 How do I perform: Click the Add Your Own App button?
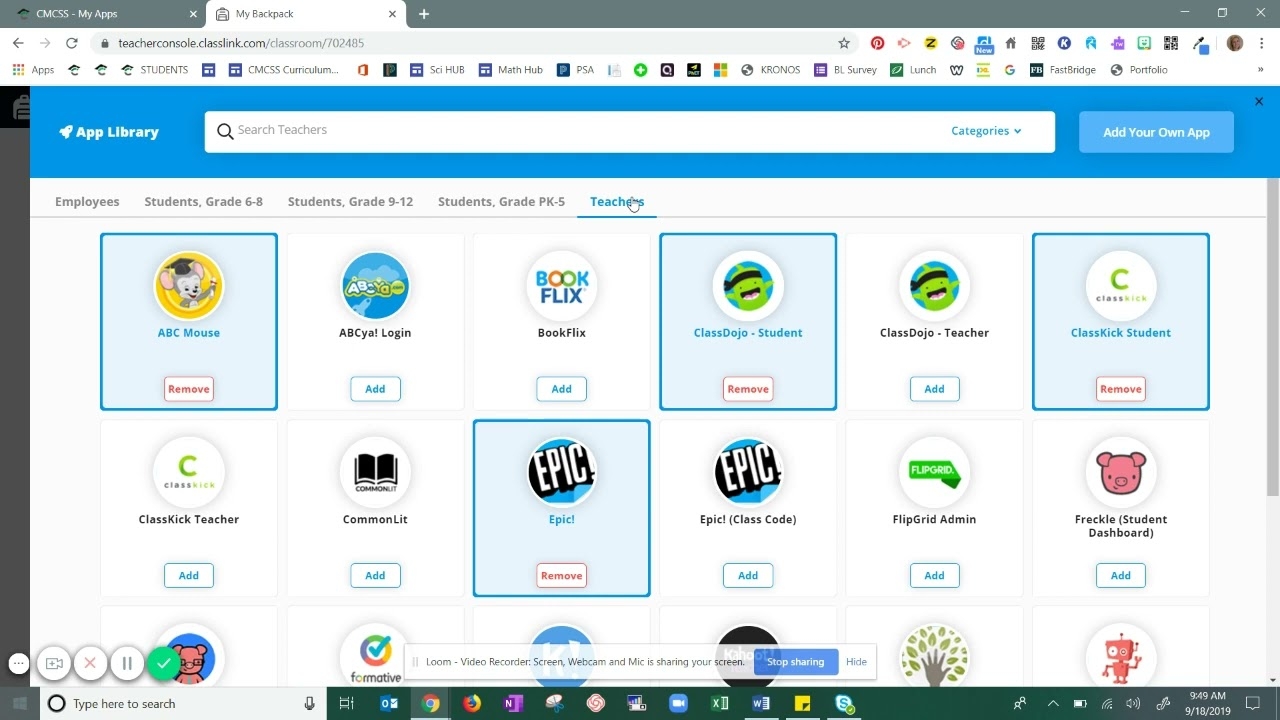(x=1155, y=131)
